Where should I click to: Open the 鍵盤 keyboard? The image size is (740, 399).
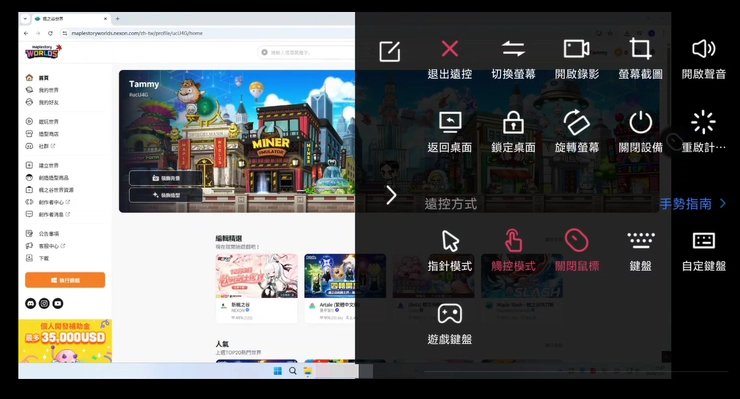[640, 241]
